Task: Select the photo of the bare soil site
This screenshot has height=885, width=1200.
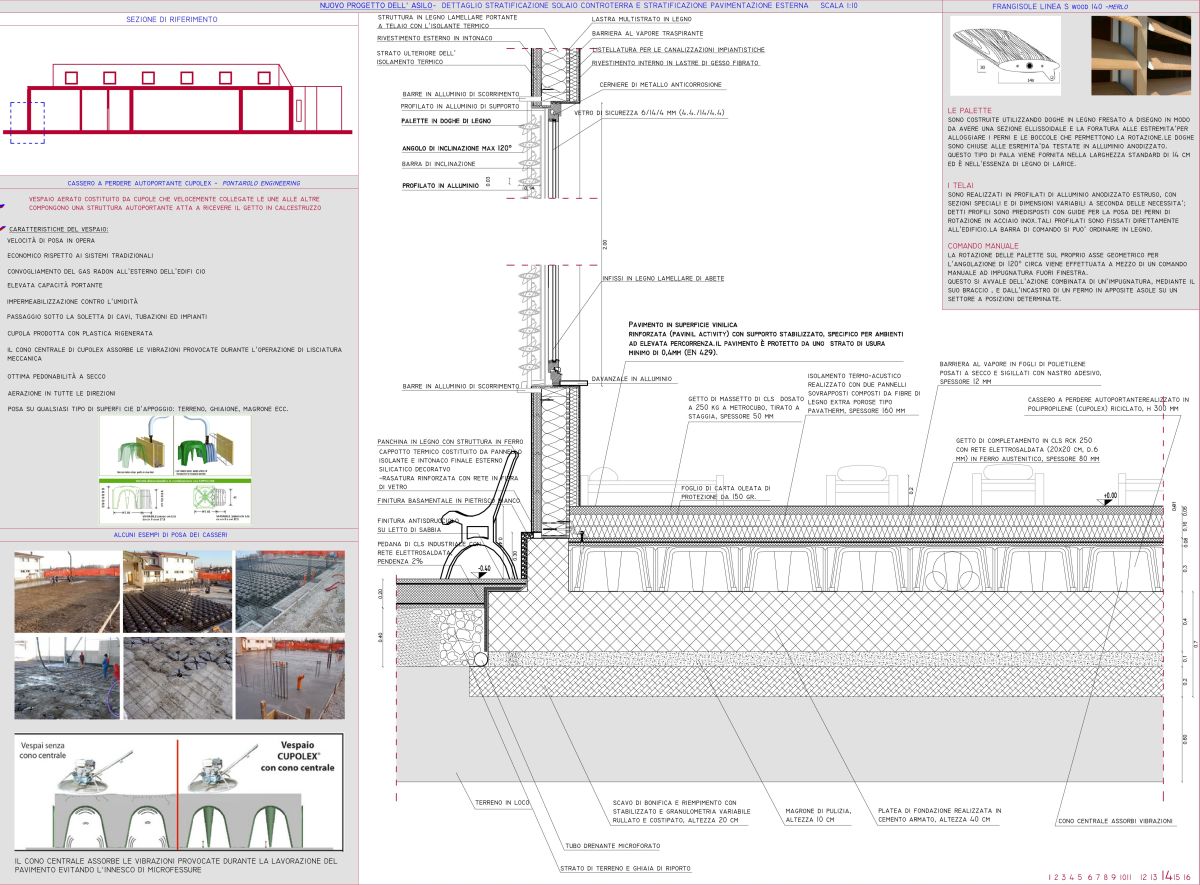Action: pyautogui.click(x=66, y=591)
